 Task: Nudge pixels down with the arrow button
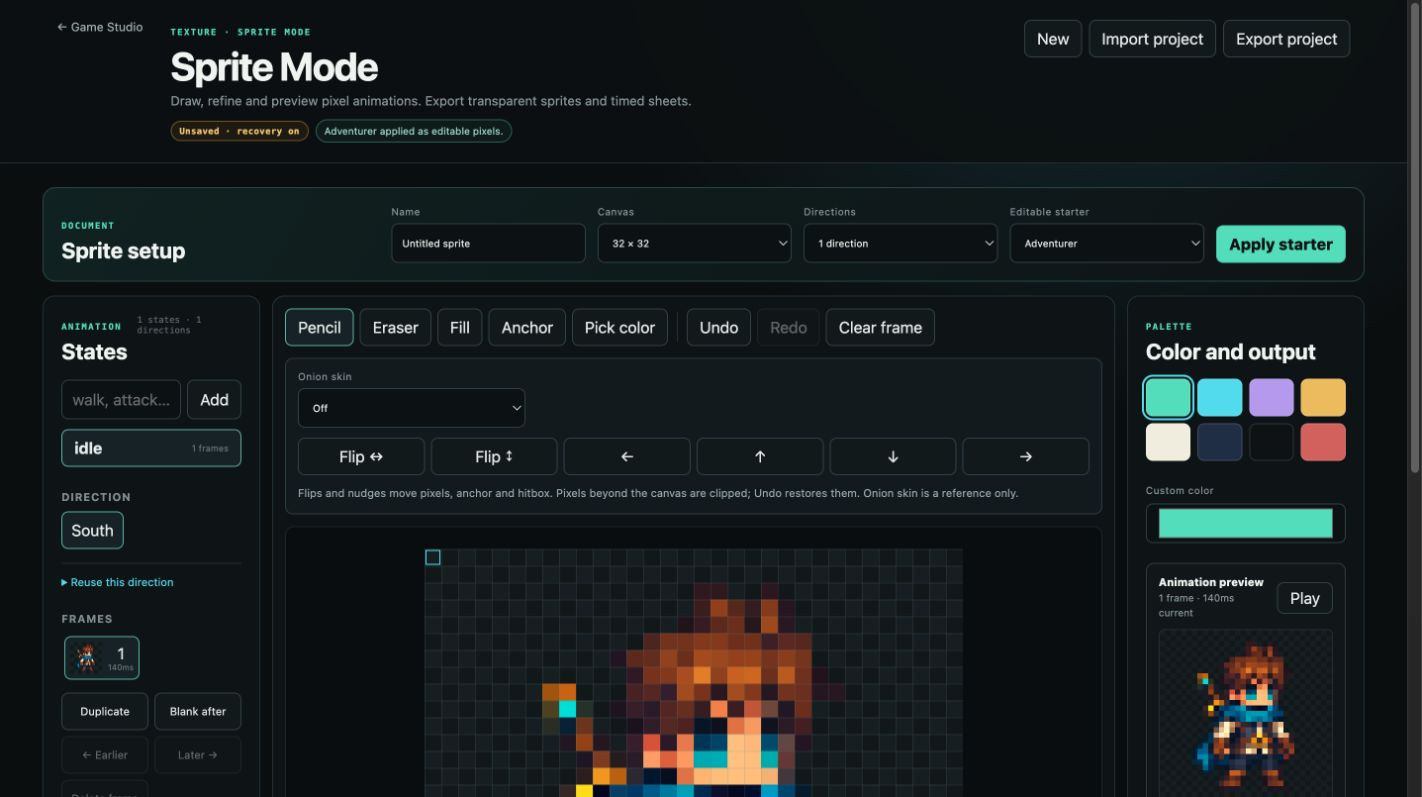coord(893,456)
